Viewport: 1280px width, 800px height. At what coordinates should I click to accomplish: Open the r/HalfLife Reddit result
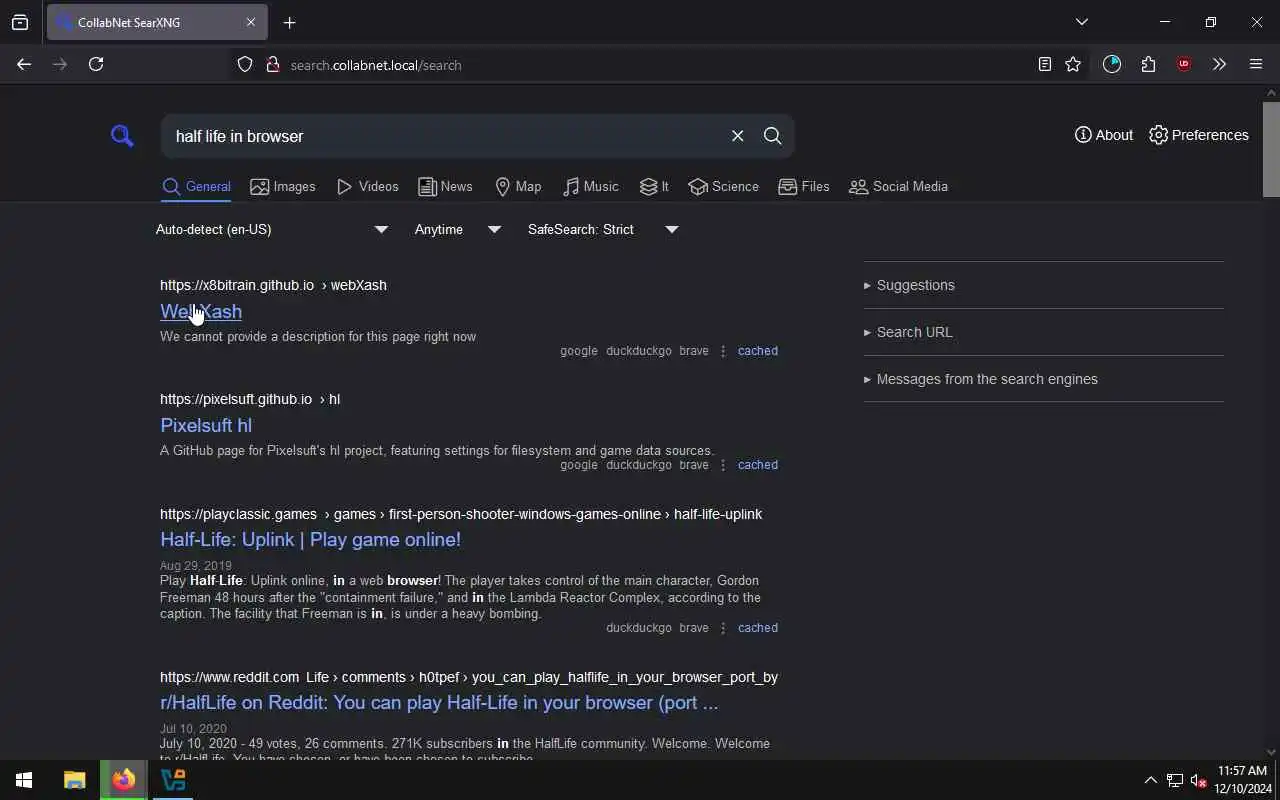439,702
